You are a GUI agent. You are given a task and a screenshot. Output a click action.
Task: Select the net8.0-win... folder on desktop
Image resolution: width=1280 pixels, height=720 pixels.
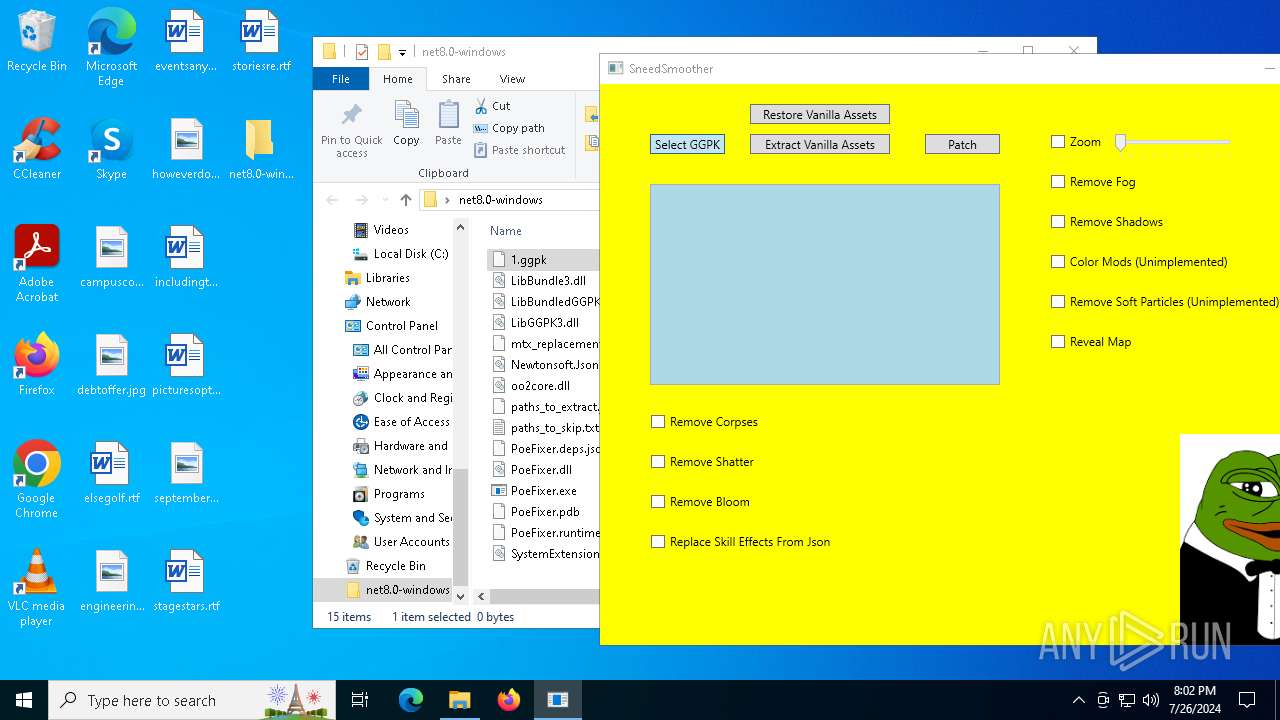pos(260,148)
